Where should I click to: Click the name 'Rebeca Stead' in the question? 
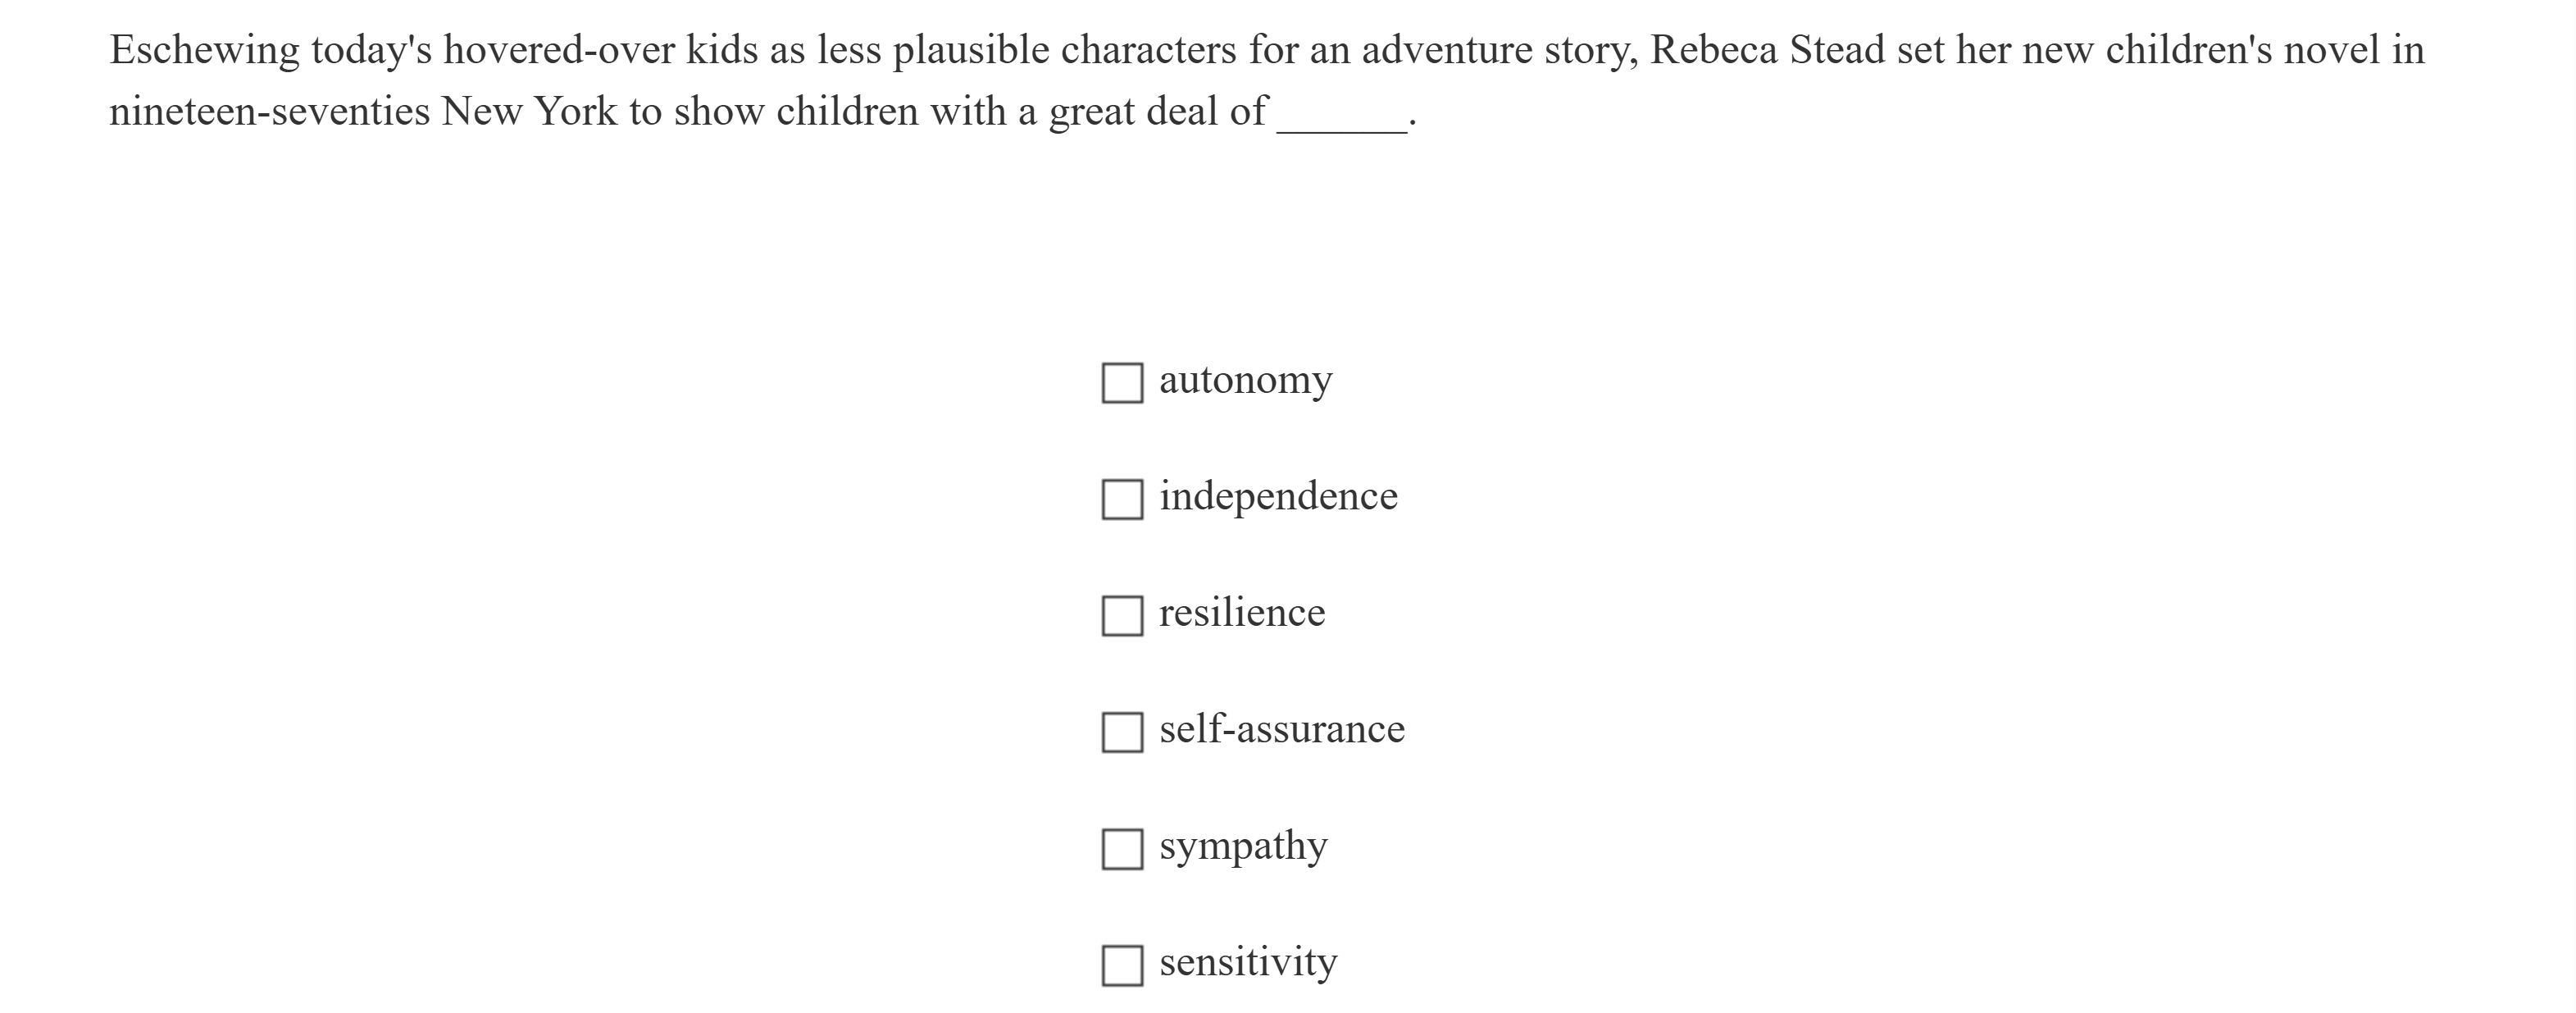coord(1767,50)
